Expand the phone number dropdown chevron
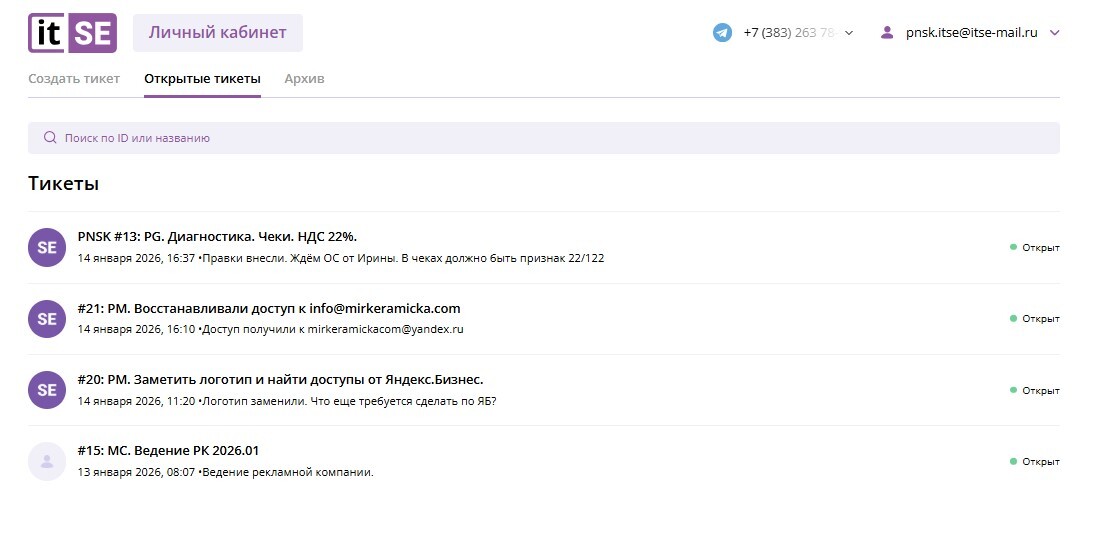Viewport: 1108px width, 543px height. [x=849, y=33]
